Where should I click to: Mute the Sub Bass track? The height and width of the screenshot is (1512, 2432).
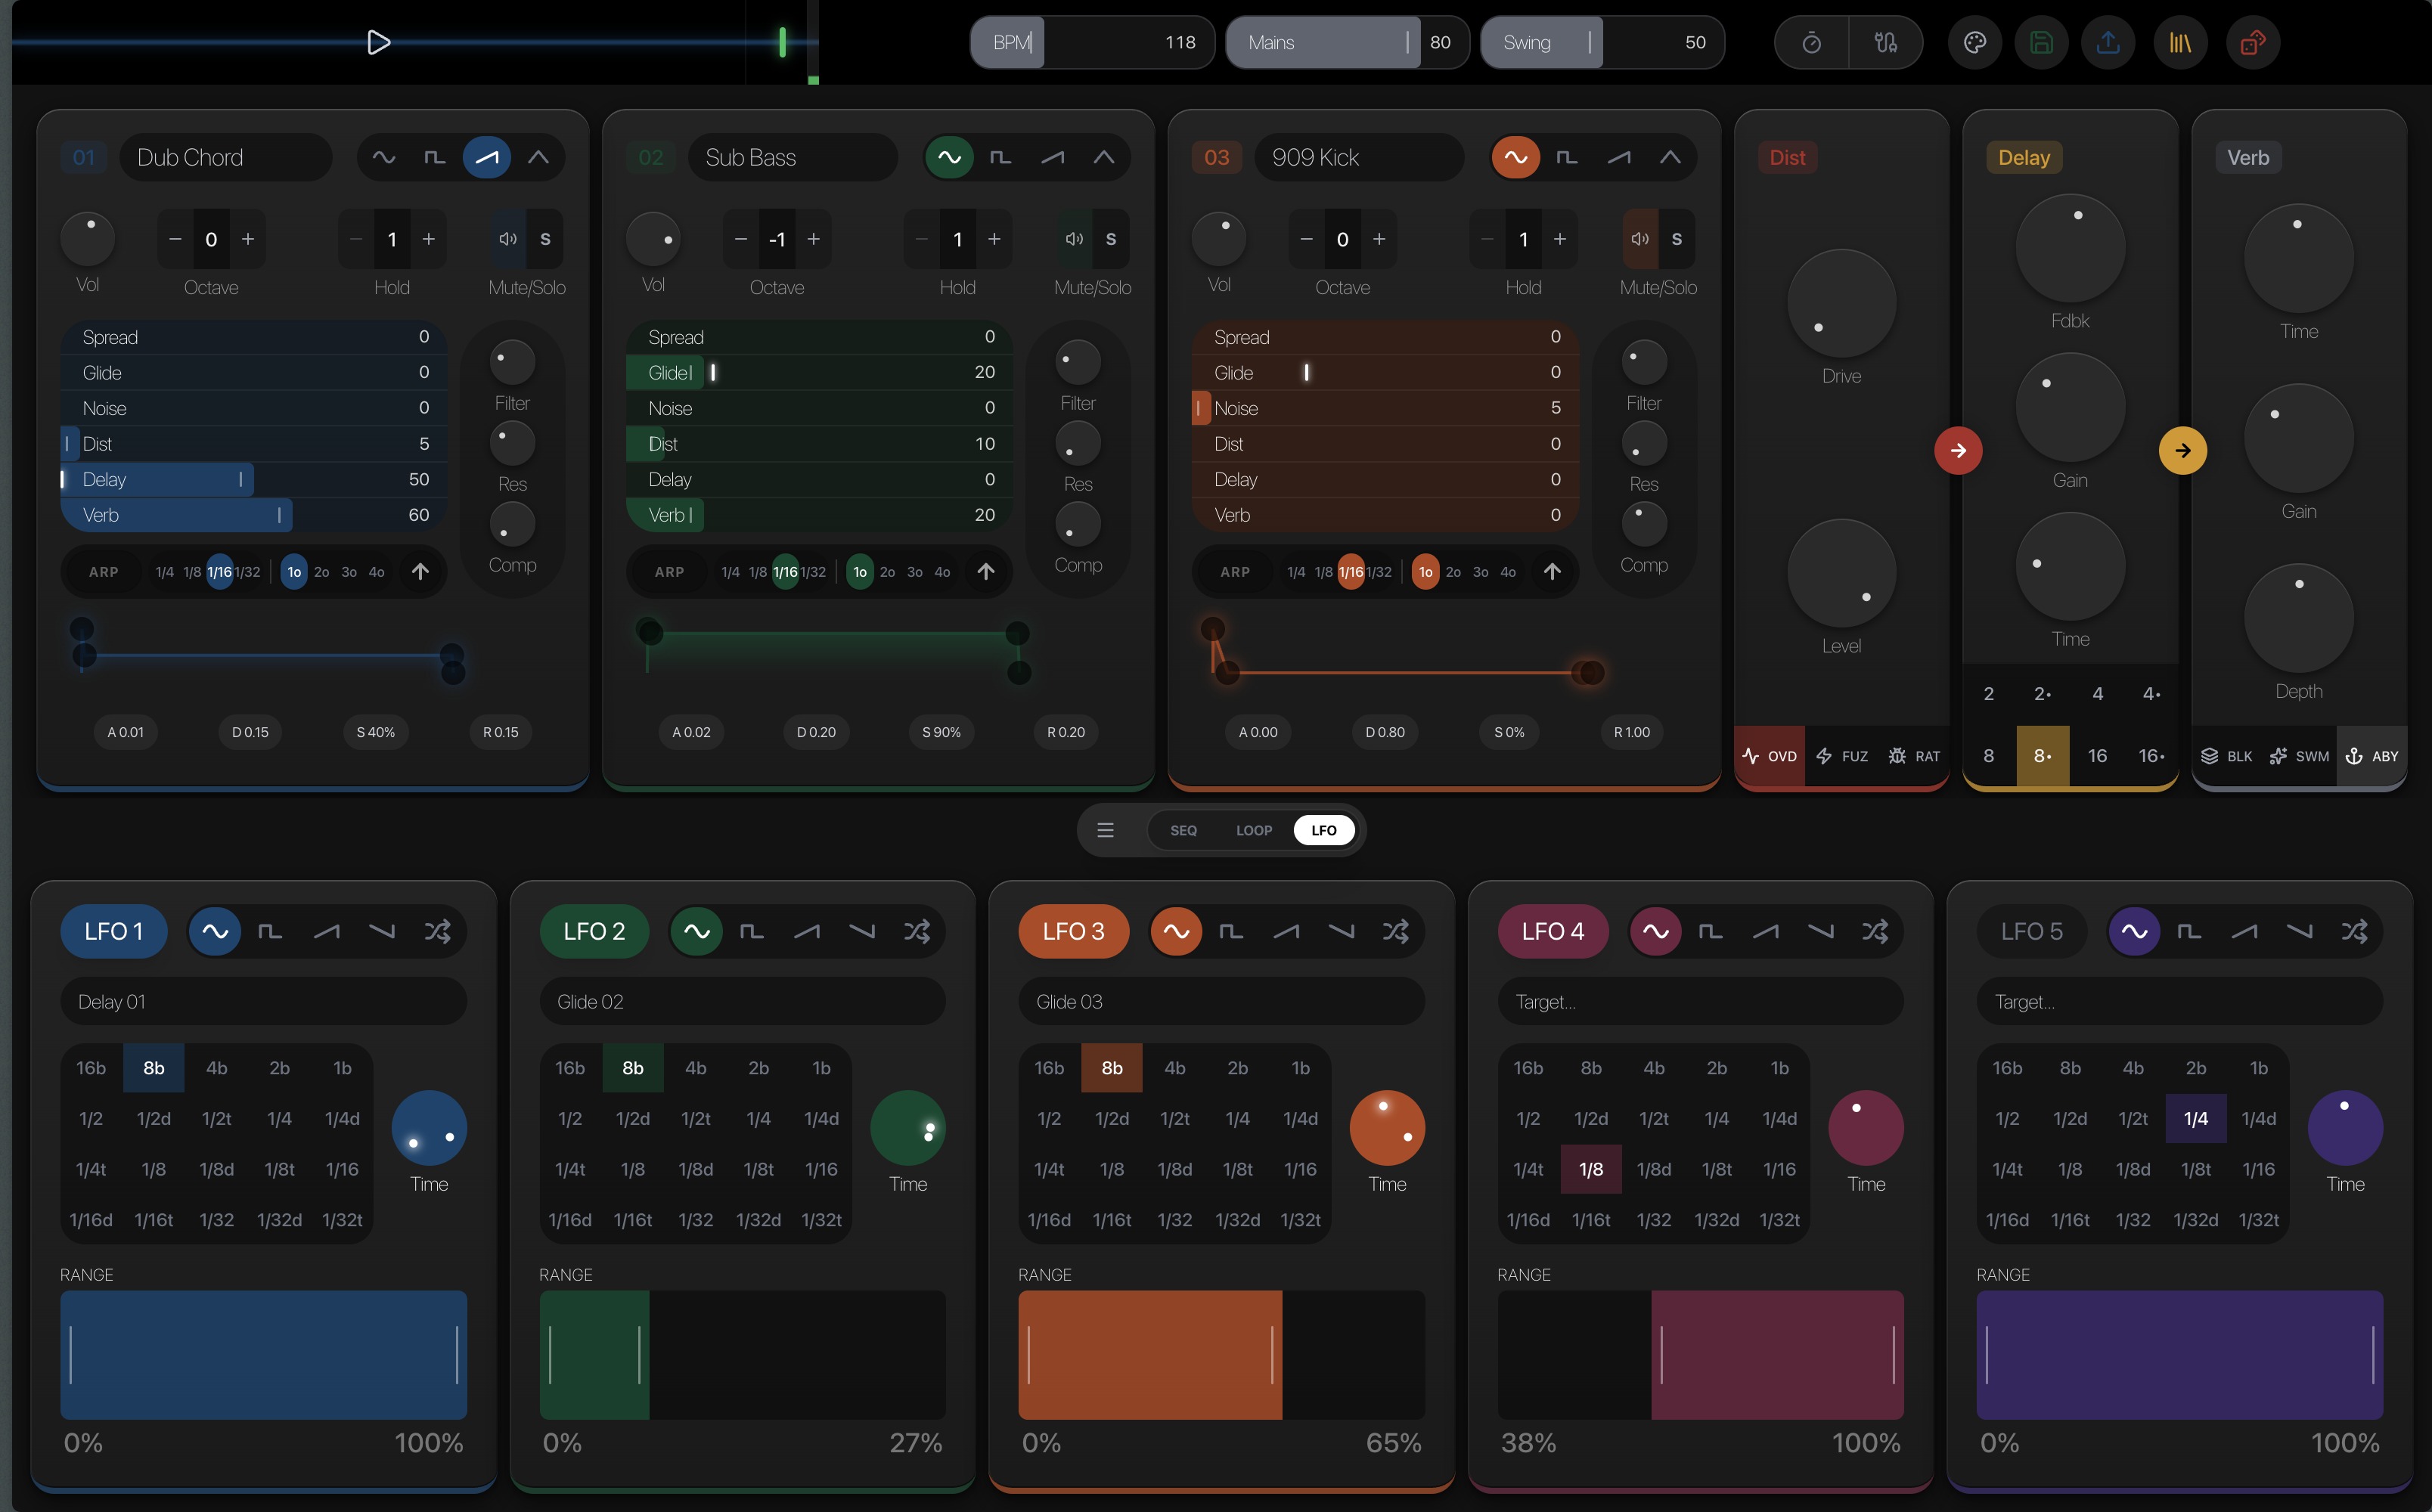[x=1074, y=239]
